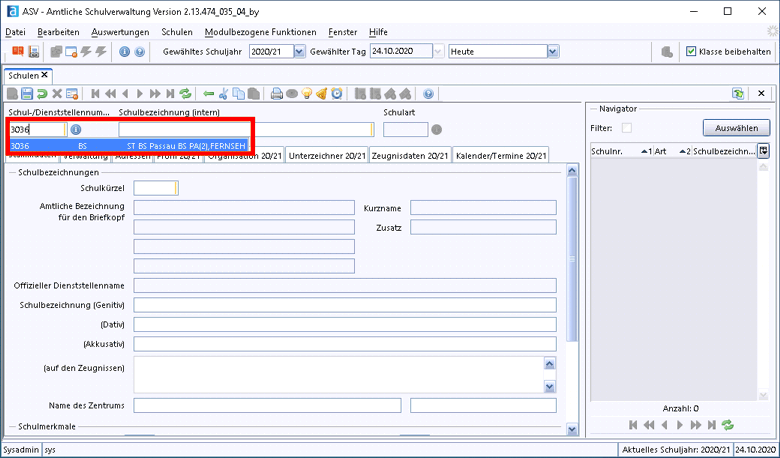The image size is (780, 458).
Task: Click the green left arrow back icon
Action: pos(208,93)
